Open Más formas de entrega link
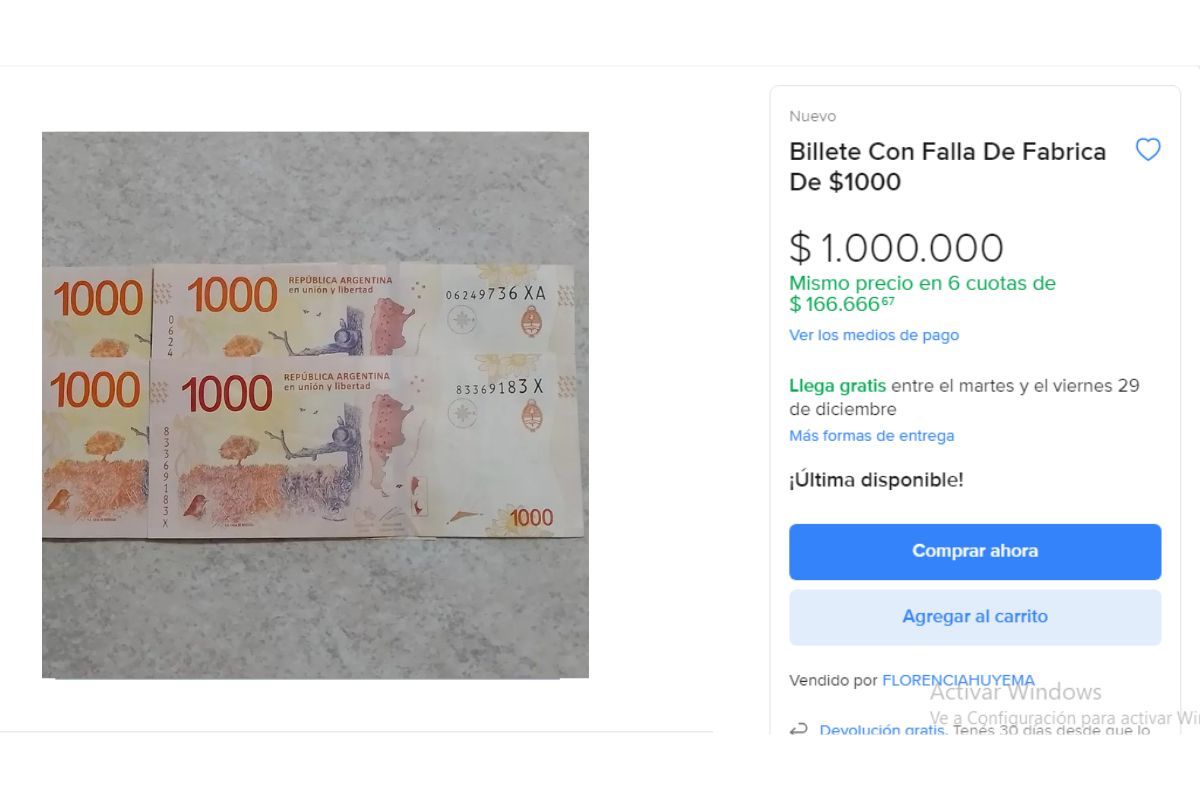 pos(872,435)
